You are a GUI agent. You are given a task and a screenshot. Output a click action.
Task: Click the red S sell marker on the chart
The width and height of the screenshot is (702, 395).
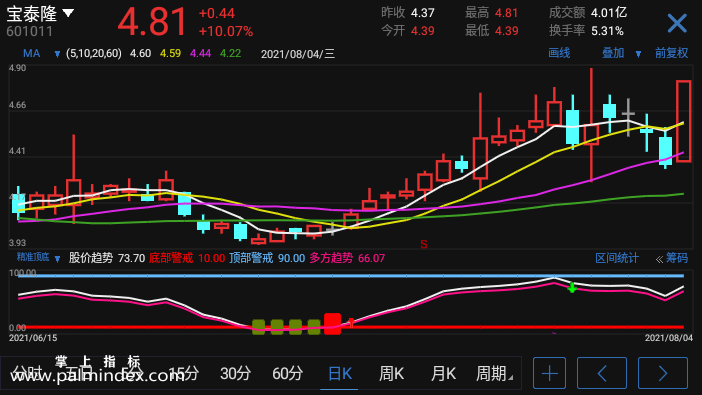pos(424,244)
